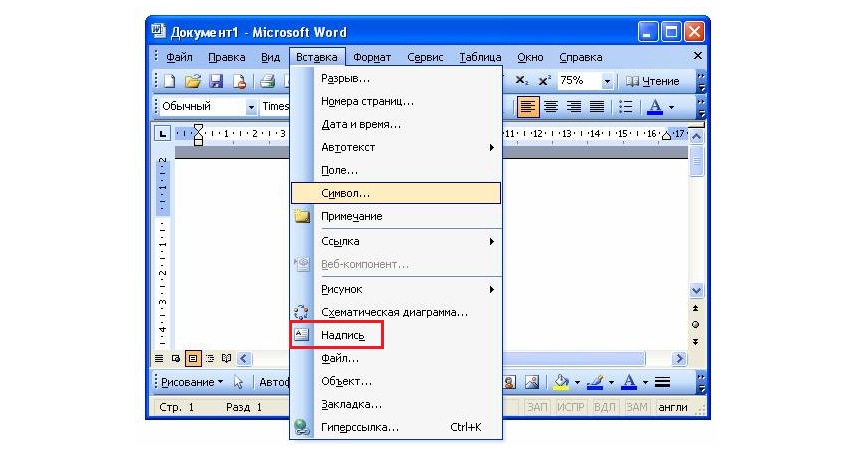Viewport: 842px width, 452px height.
Task: Switch to Normal view icon
Action: (159, 359)
